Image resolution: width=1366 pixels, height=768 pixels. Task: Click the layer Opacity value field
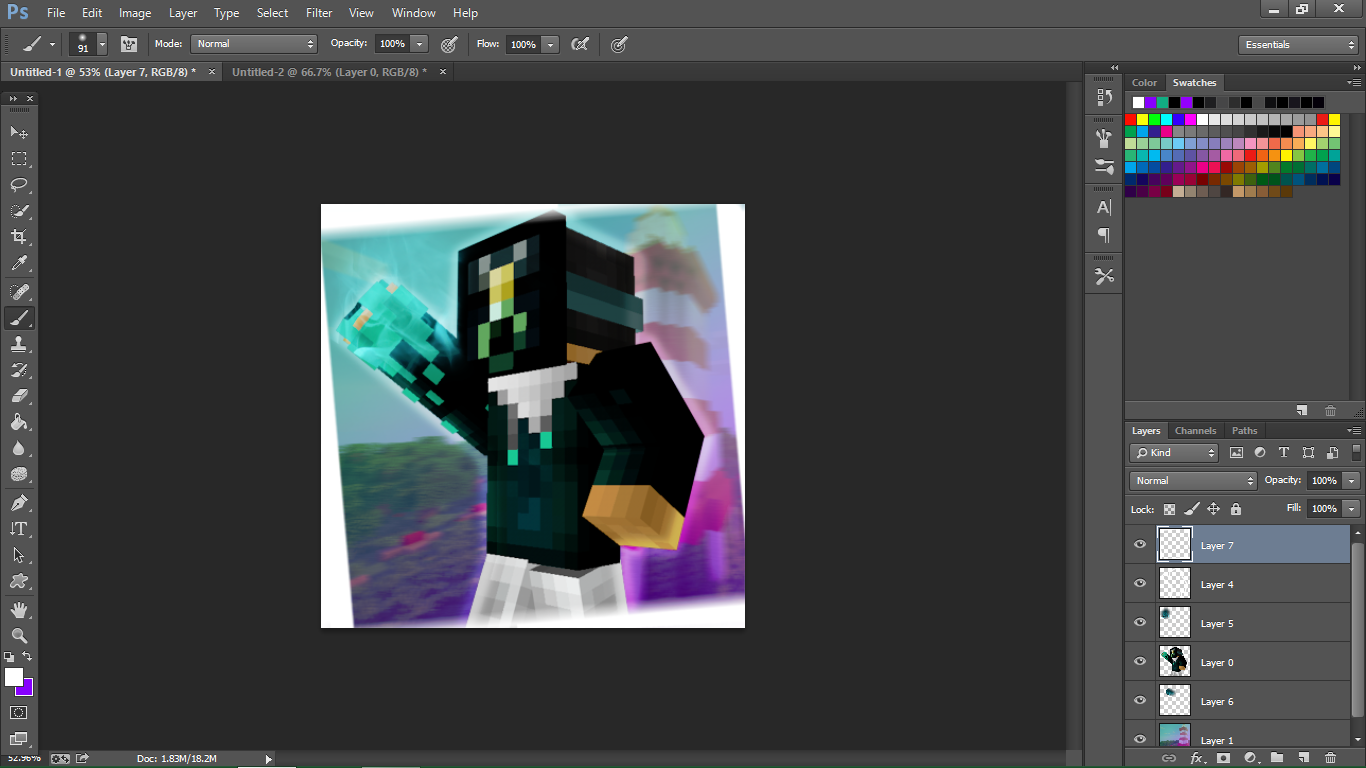[1324, 481]
